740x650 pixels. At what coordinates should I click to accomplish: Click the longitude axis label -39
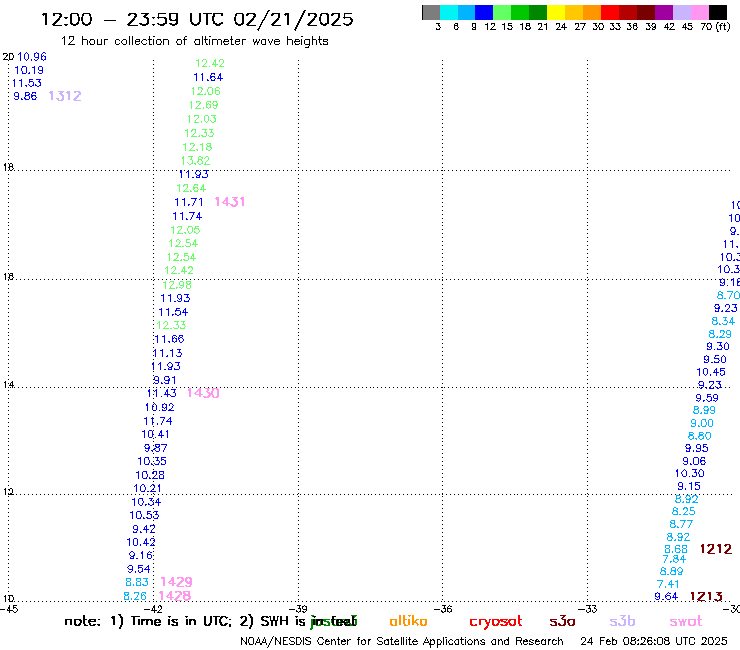(x=299, y=609)
